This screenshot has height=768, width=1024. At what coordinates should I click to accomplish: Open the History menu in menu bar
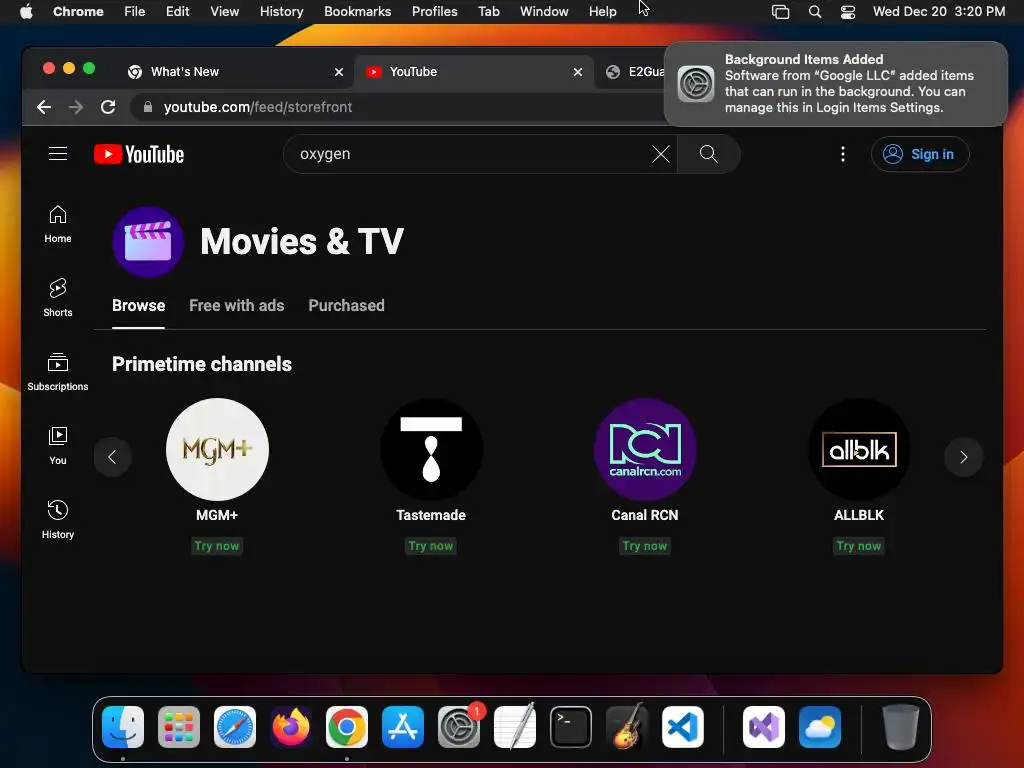point(281,12)
